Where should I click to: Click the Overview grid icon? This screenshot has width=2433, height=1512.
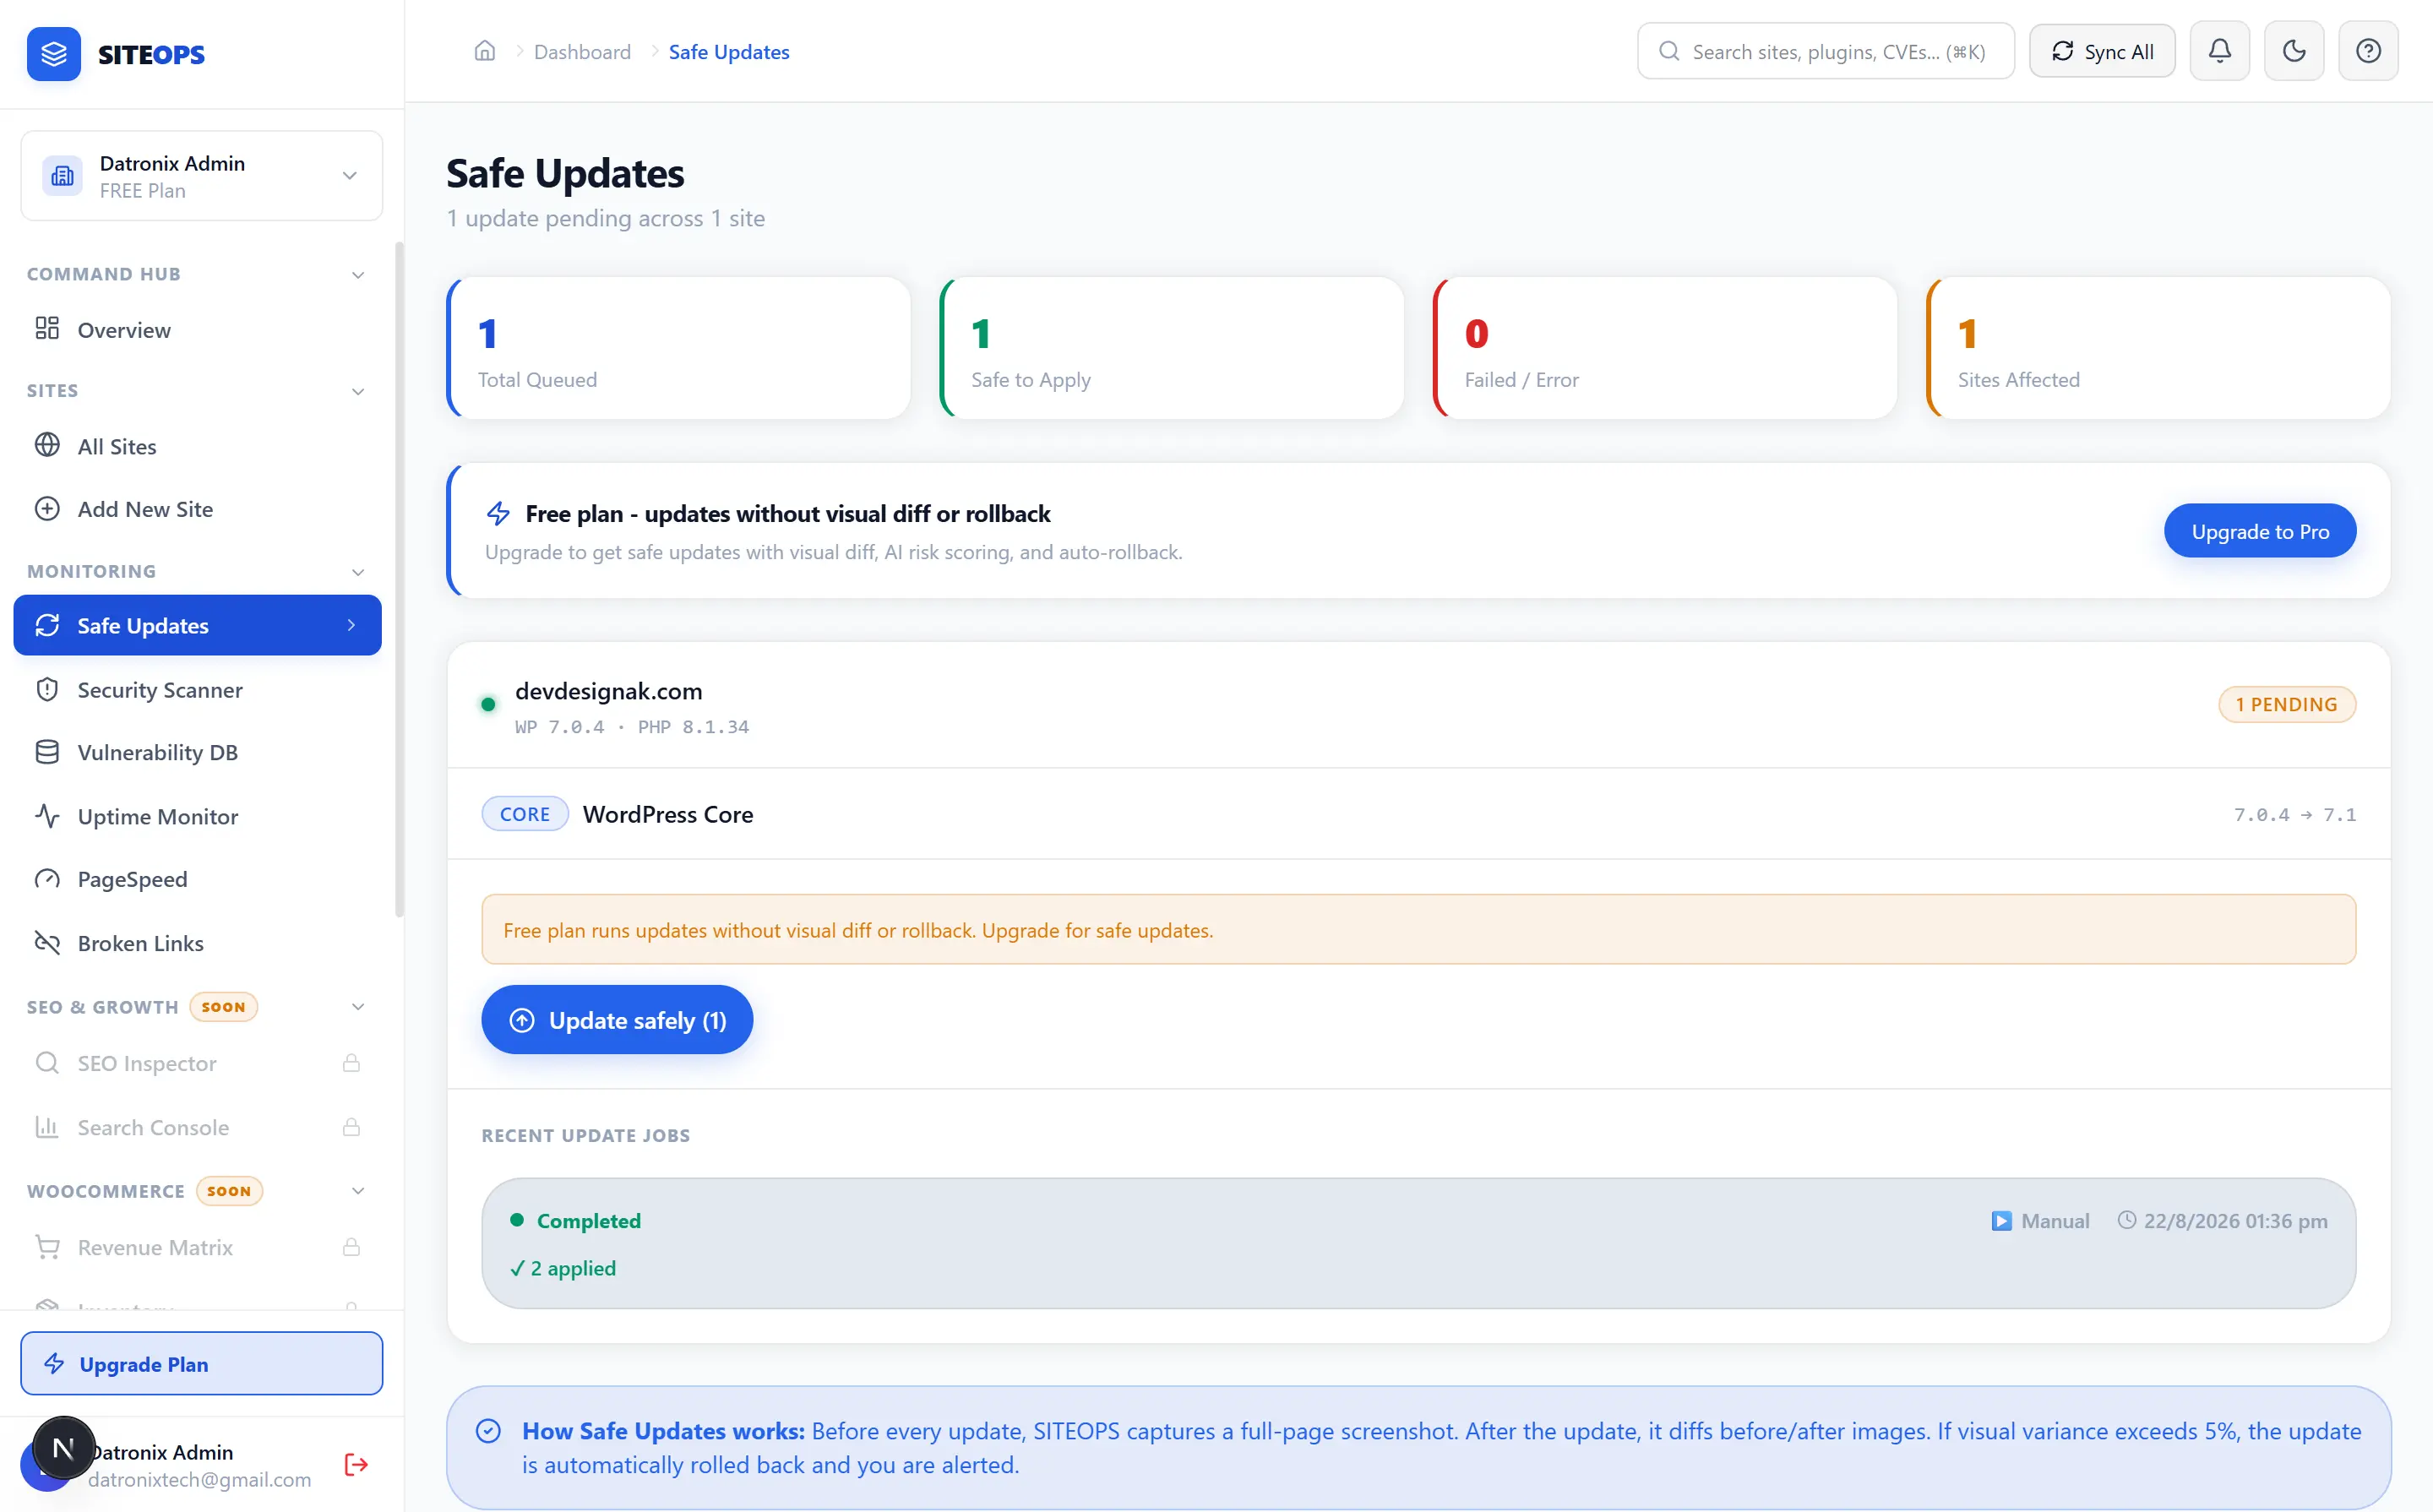click(x=47, y=329)
